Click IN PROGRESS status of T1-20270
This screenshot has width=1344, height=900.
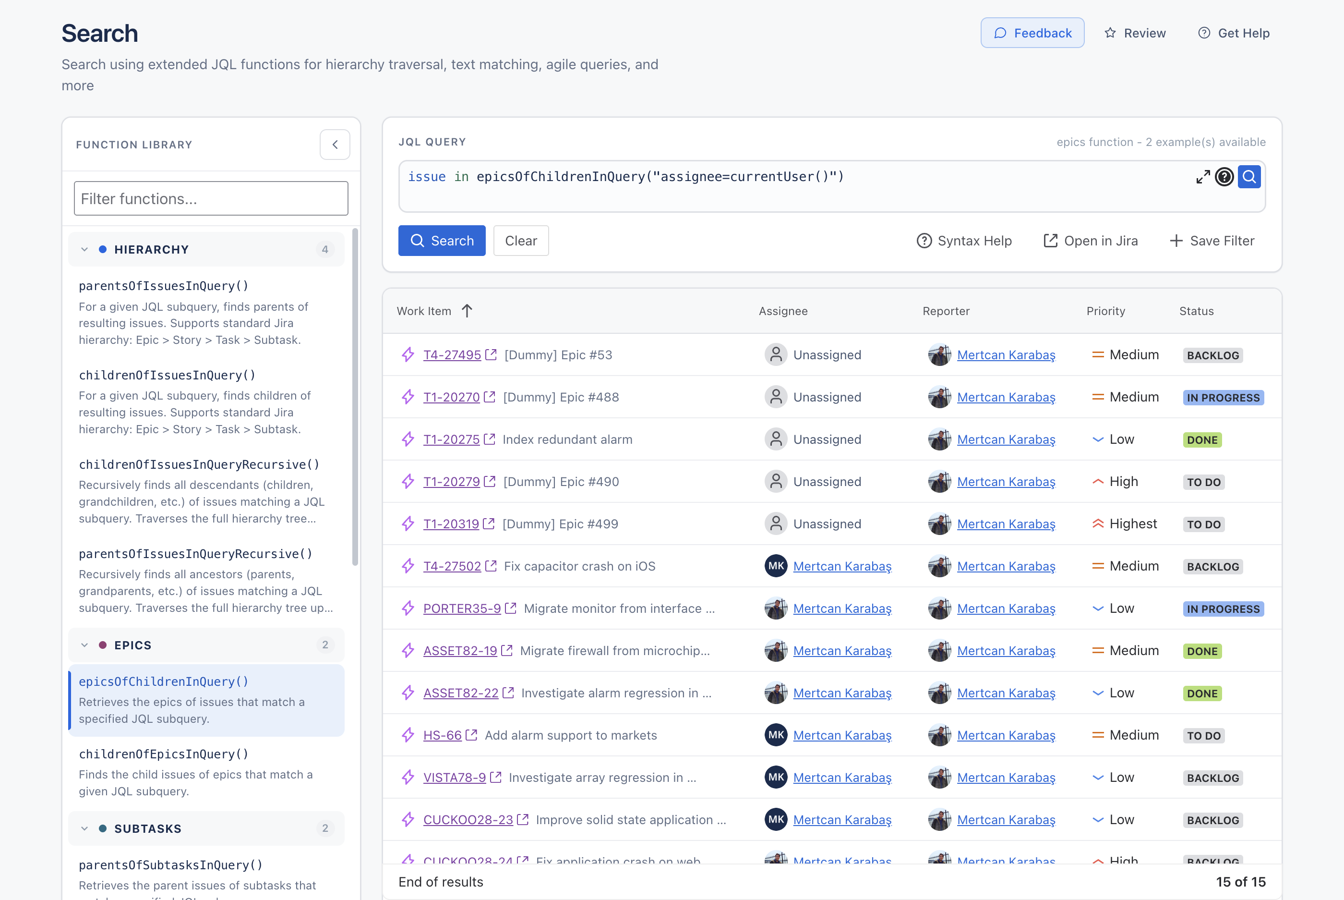pos(1223,397)
